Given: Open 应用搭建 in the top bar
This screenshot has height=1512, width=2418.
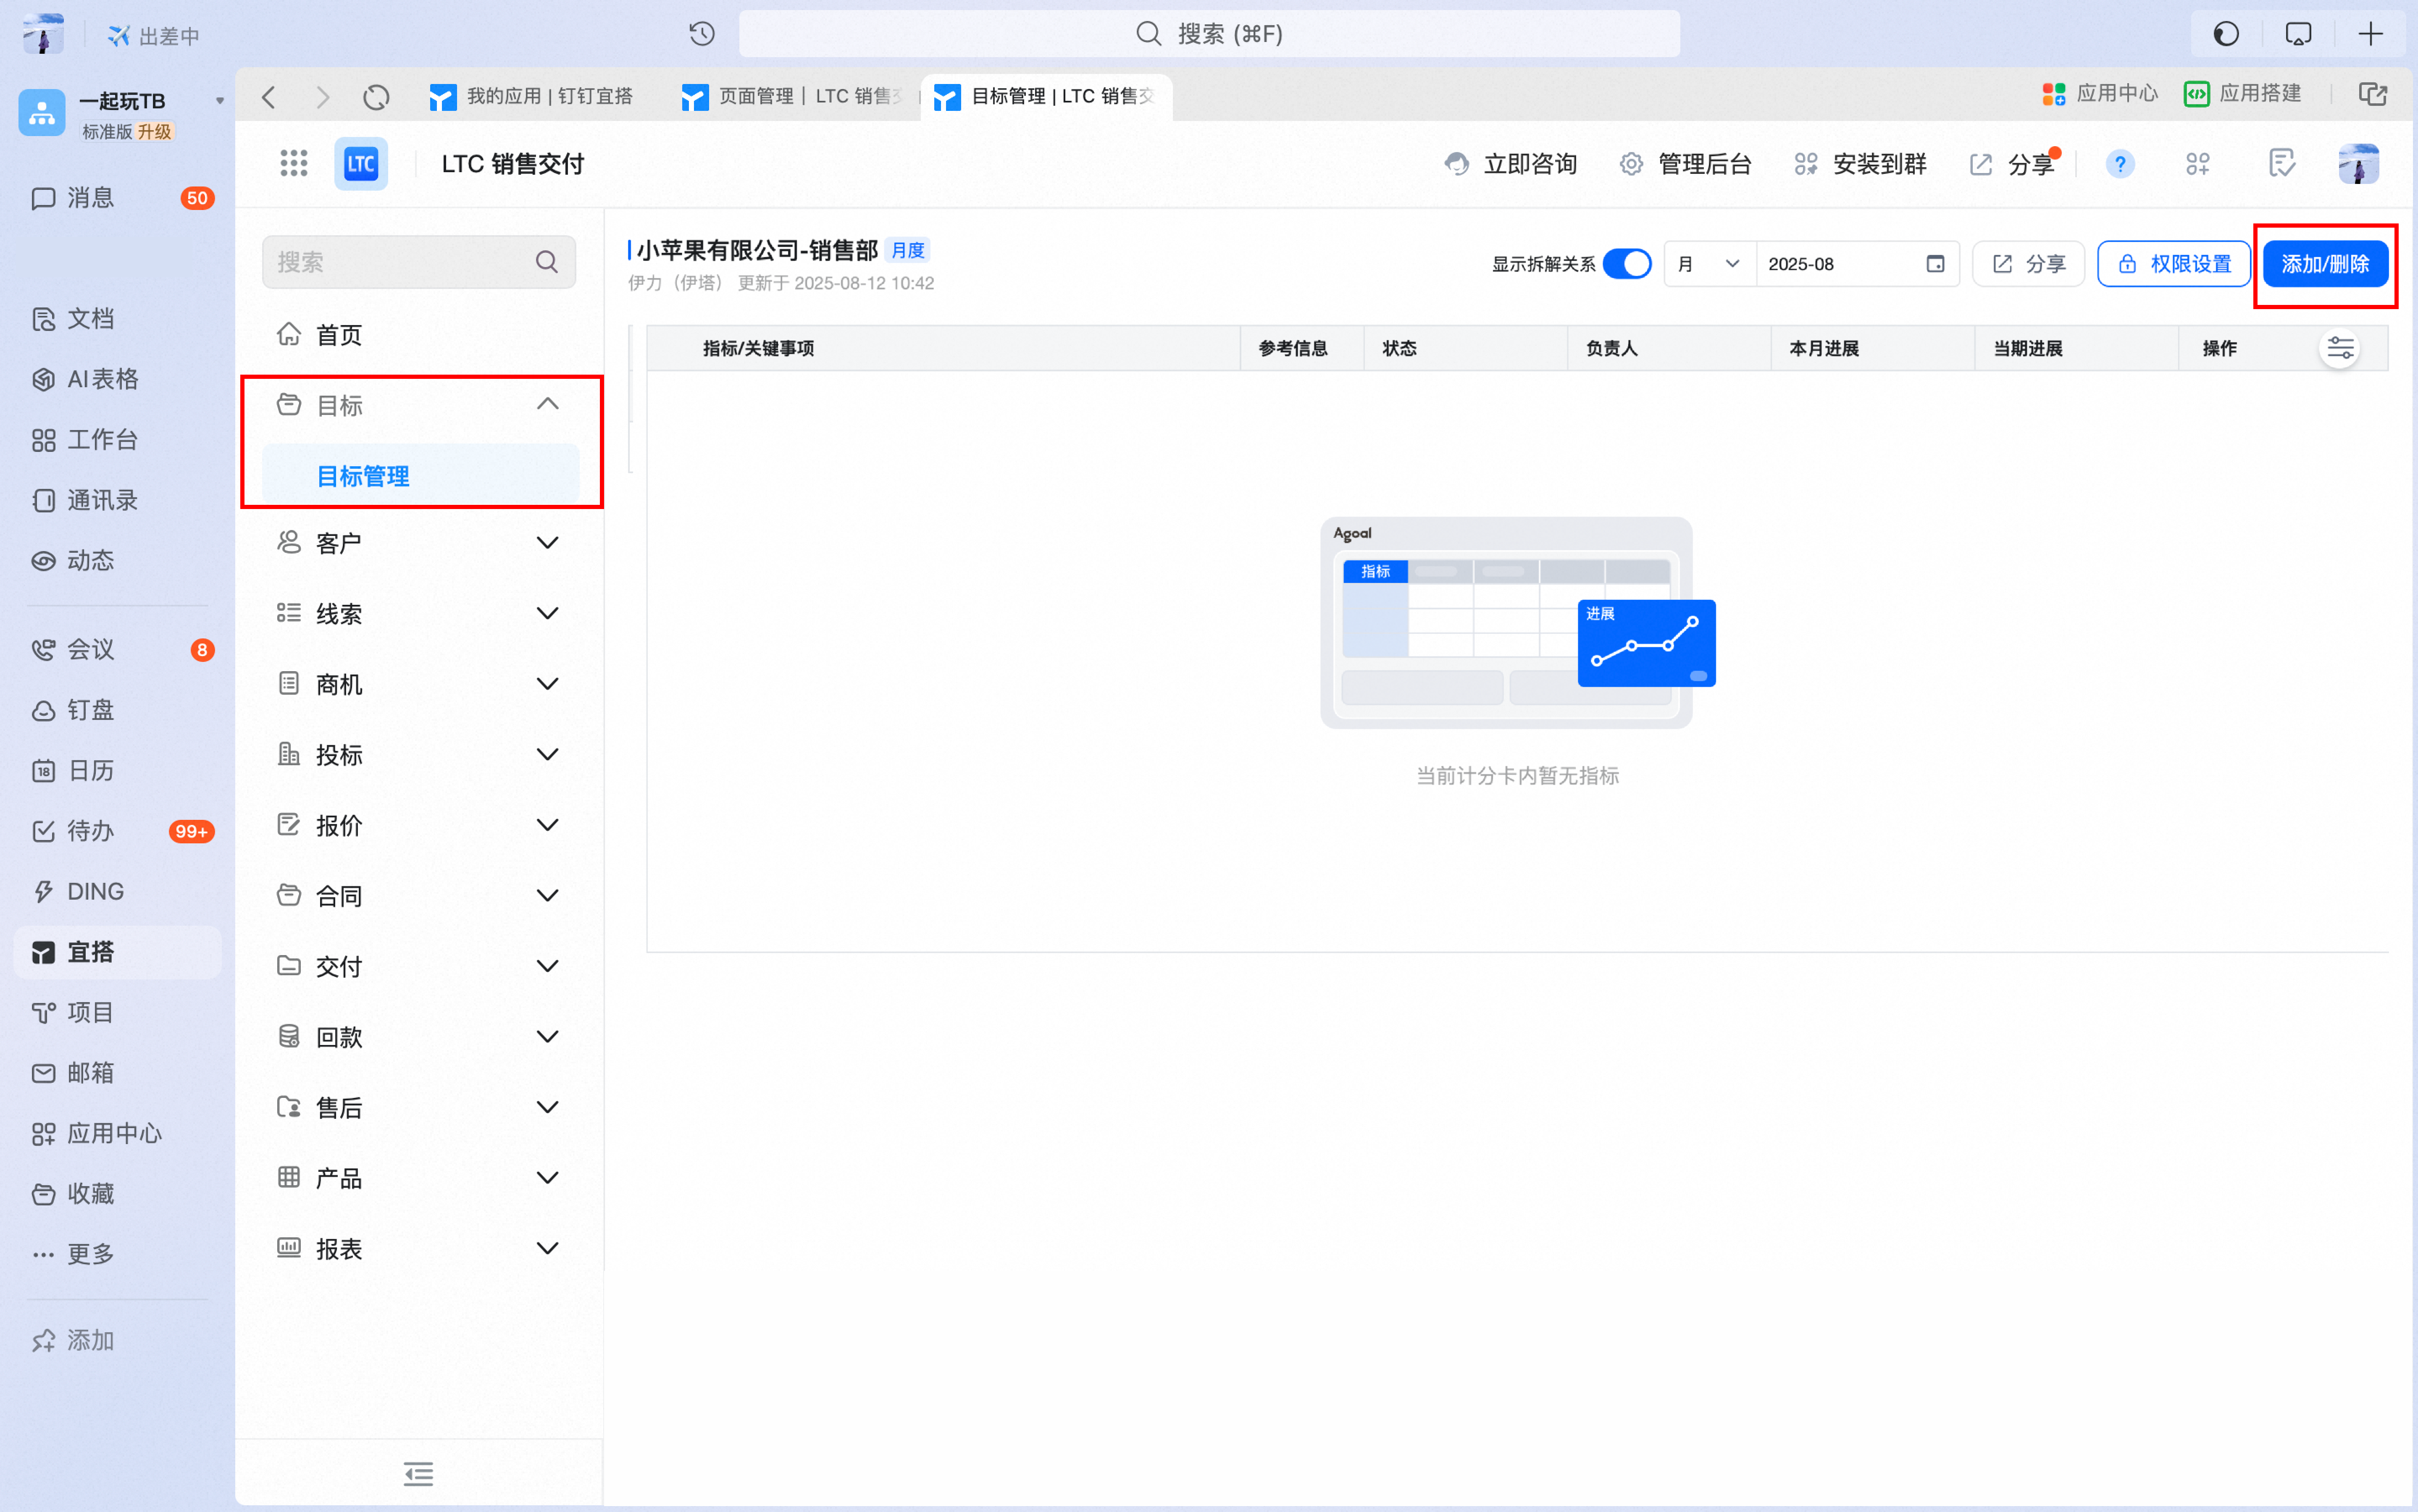Looking at the screenshot, I should (x=2243, y=94).
